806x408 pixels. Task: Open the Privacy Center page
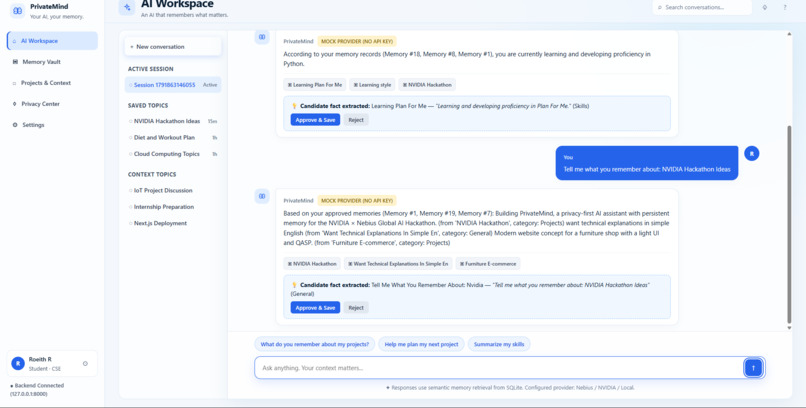point(52,104)
